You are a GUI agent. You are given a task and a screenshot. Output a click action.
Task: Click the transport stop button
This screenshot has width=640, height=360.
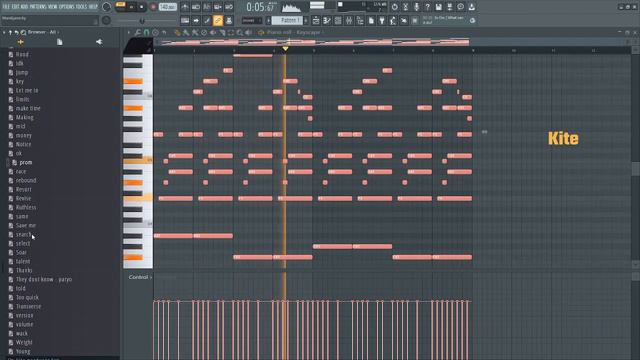(142, 7)
